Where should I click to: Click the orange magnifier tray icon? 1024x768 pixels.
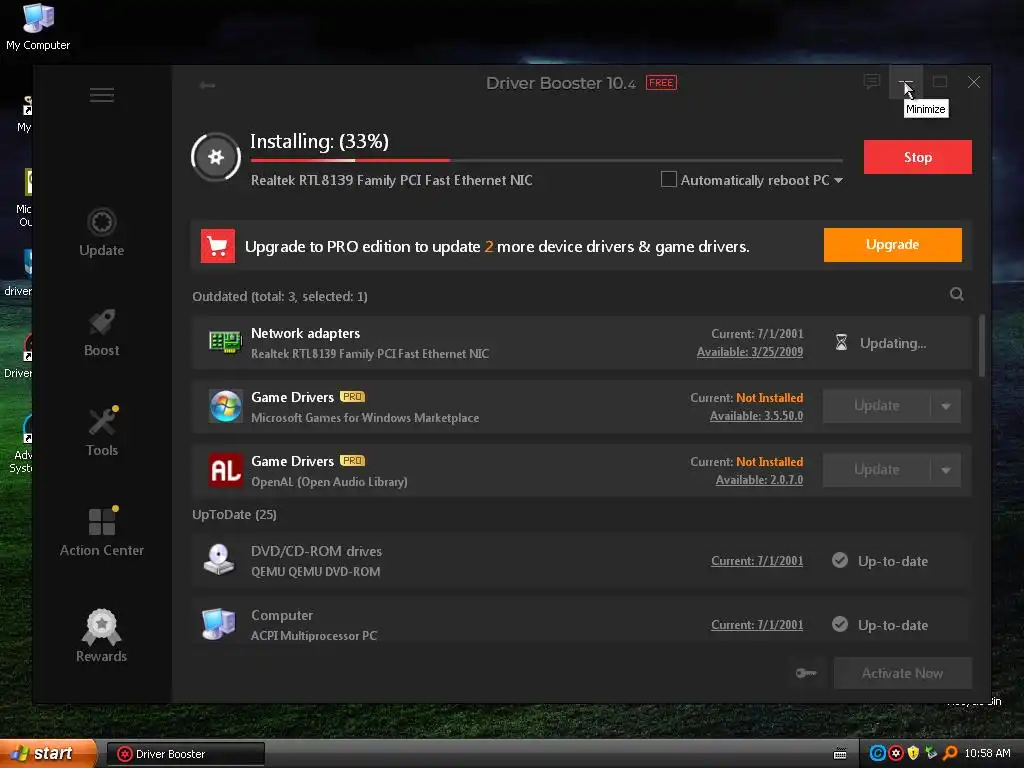point(950,753)
